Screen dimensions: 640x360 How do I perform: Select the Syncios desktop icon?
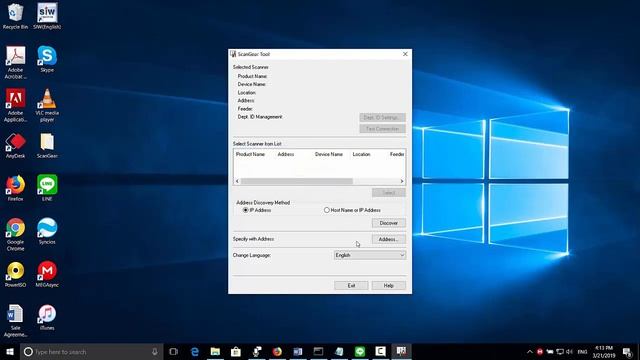click(47, 231)
